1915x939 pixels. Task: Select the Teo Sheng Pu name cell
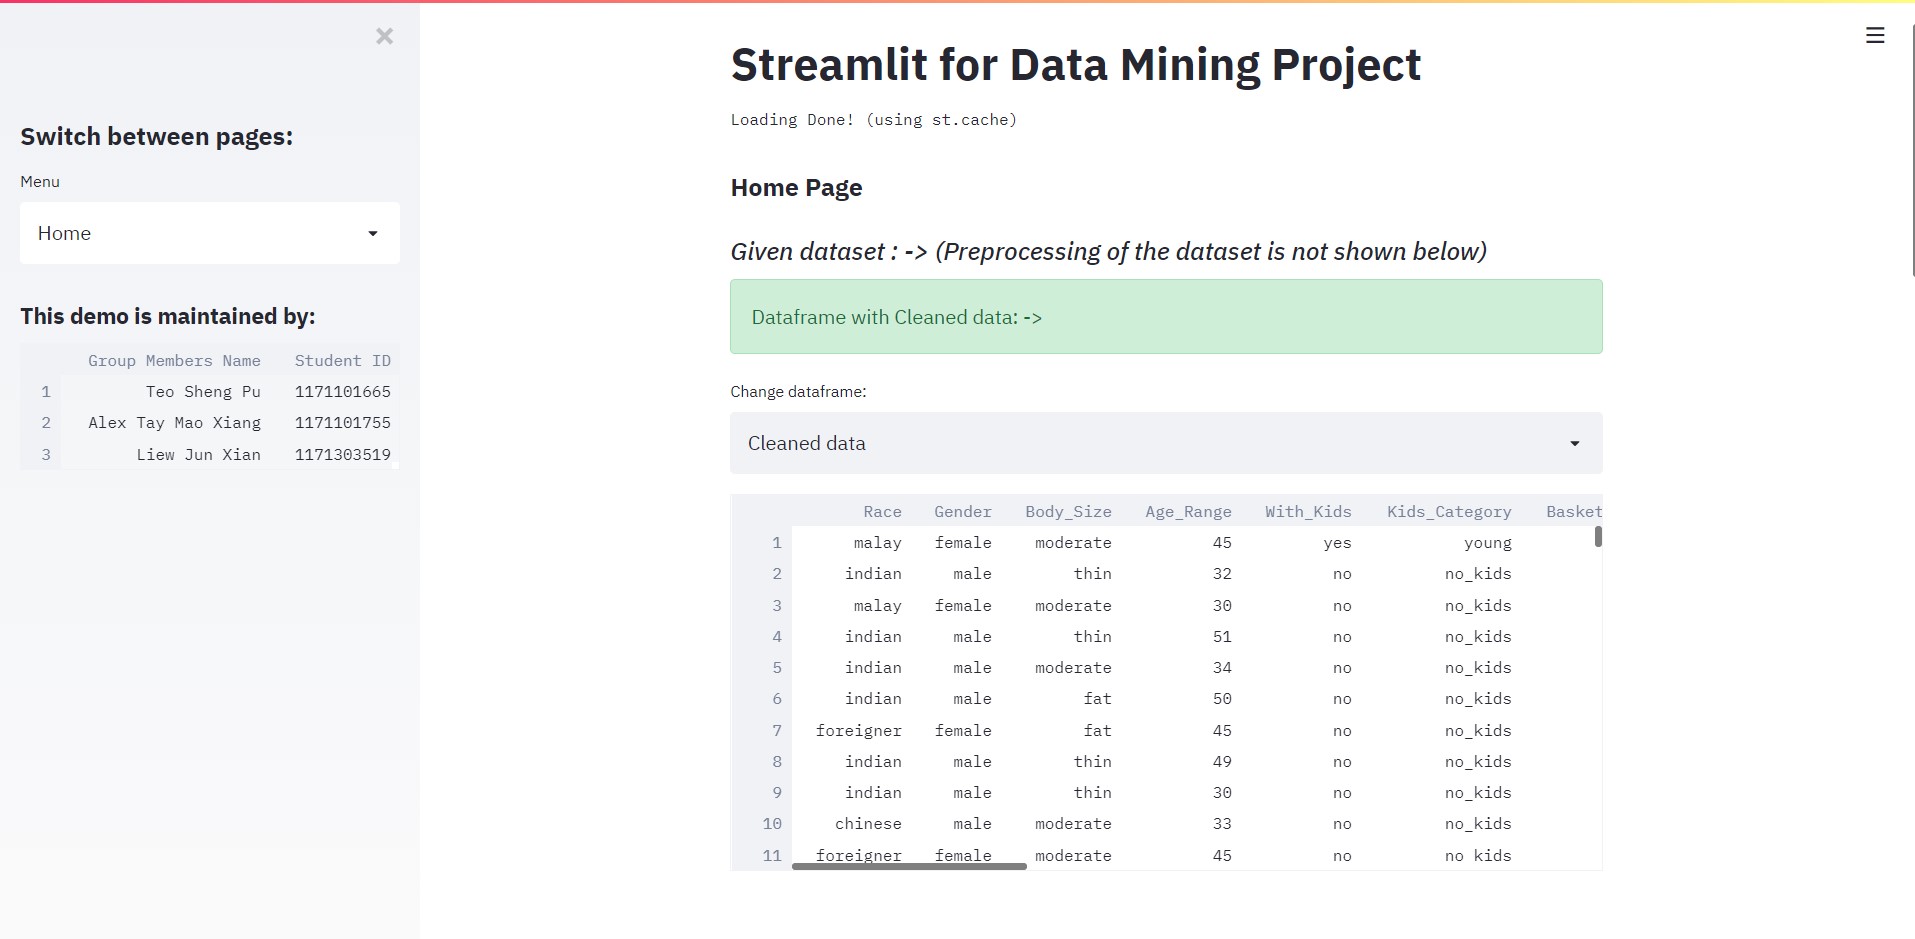pyautogui.click(x=203, y=392)
